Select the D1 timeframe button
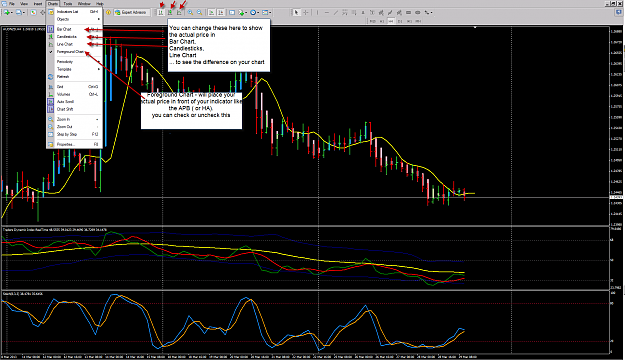The width and height of the screenshot is (625, 360). pos(400,21)
